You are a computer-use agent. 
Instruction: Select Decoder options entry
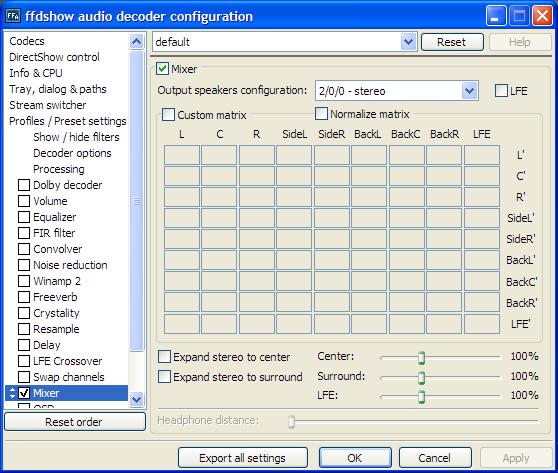tap(72, 153)
